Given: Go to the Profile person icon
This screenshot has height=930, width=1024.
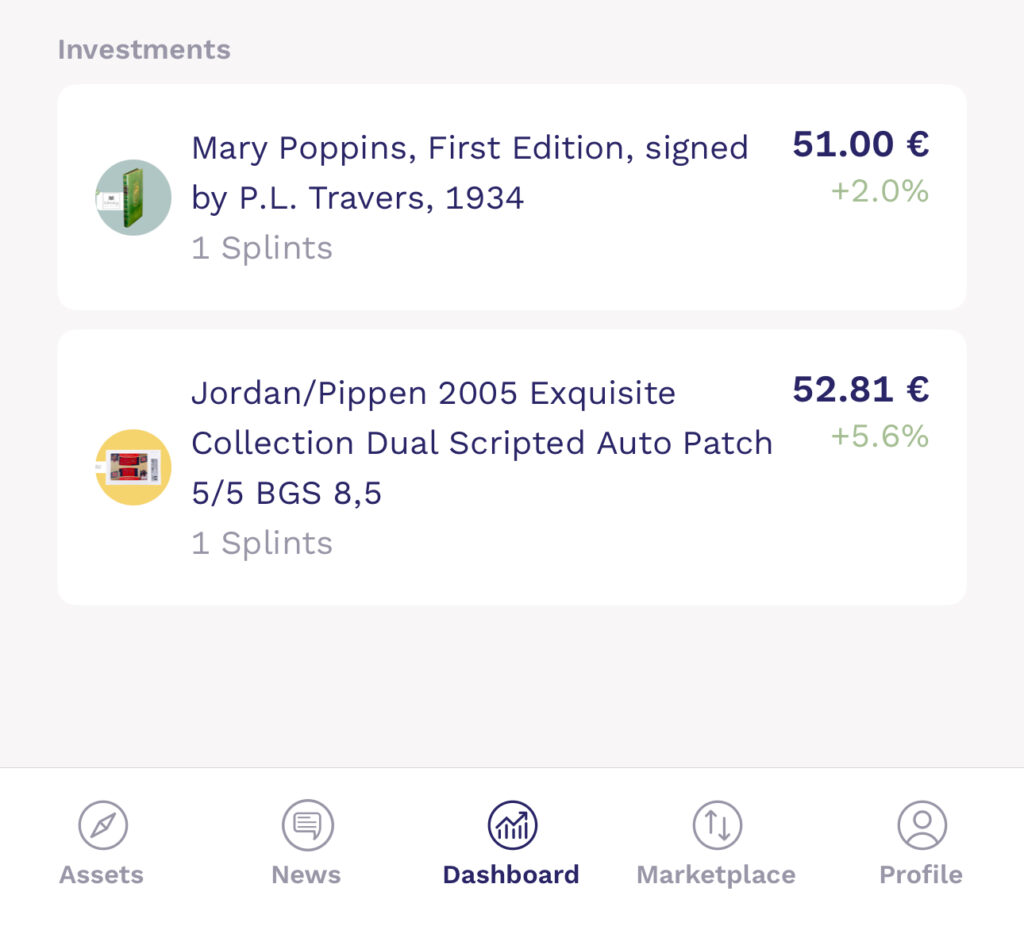Looking at the screenshot, I should pyautogui.click(x=922, y=826).
